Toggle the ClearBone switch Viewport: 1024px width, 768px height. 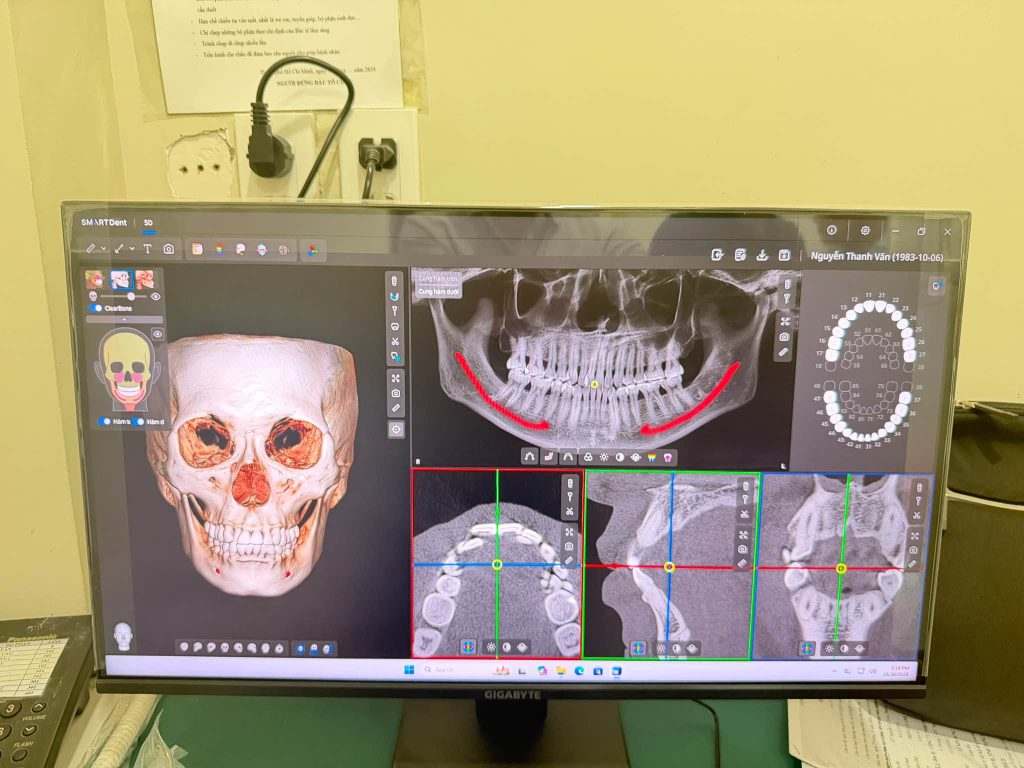click(x=97, y=308)
